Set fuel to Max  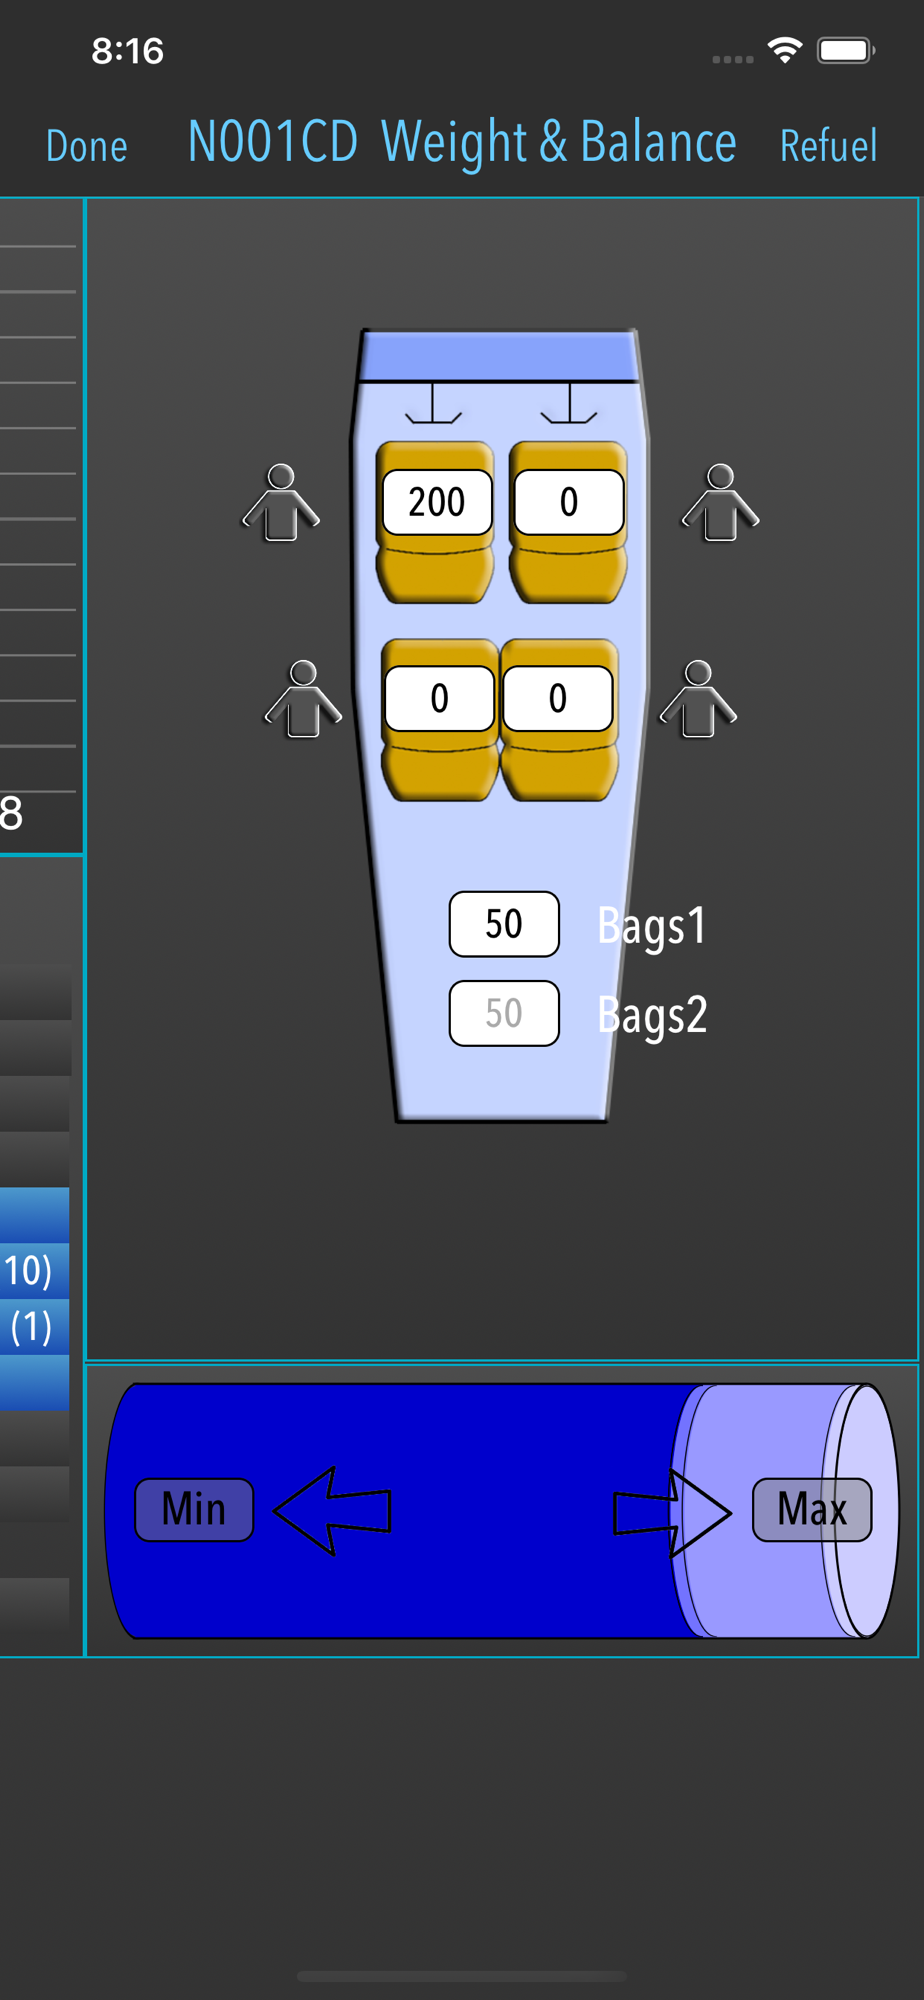812,1509
